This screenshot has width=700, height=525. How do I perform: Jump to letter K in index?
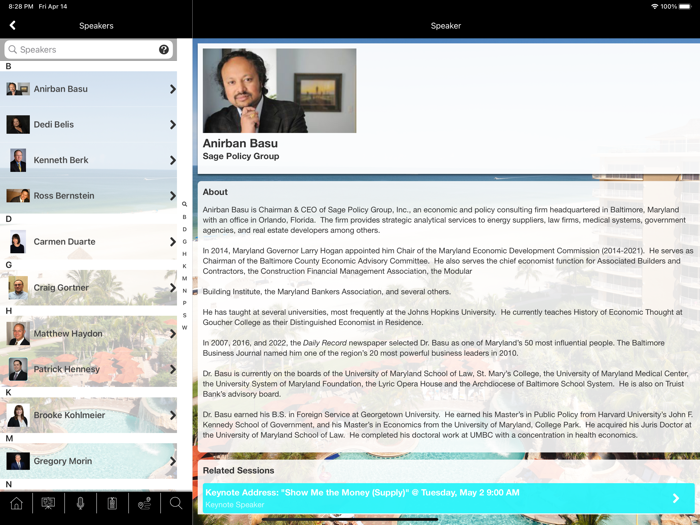click(x=184, y=266)
